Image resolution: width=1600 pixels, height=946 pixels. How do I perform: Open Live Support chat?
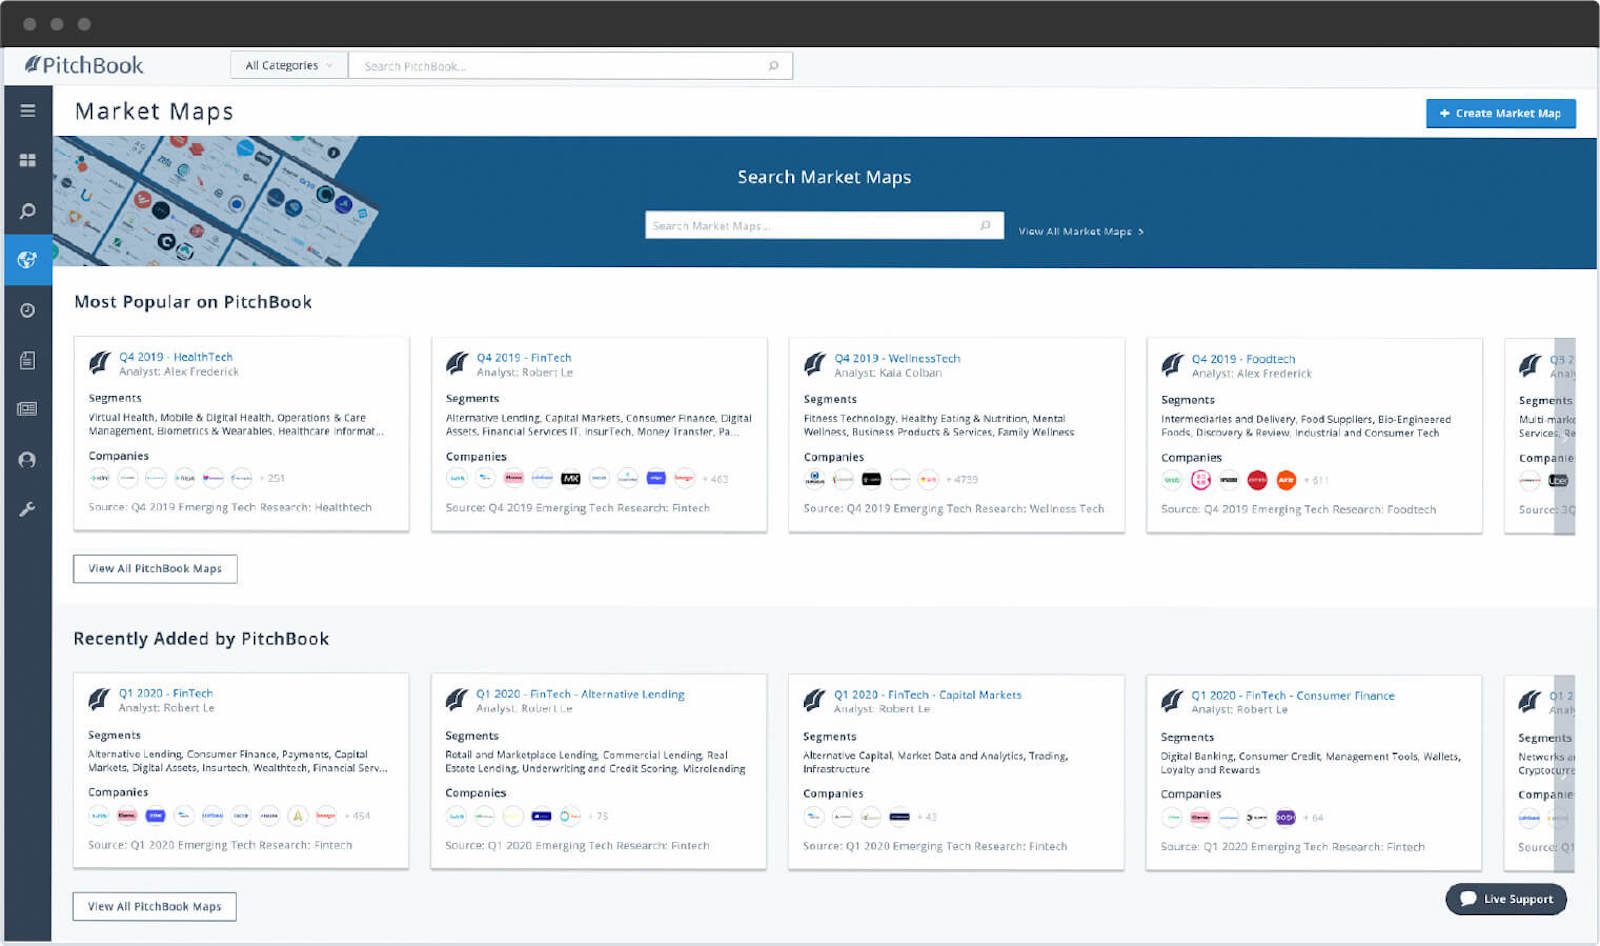[1506, 899]
